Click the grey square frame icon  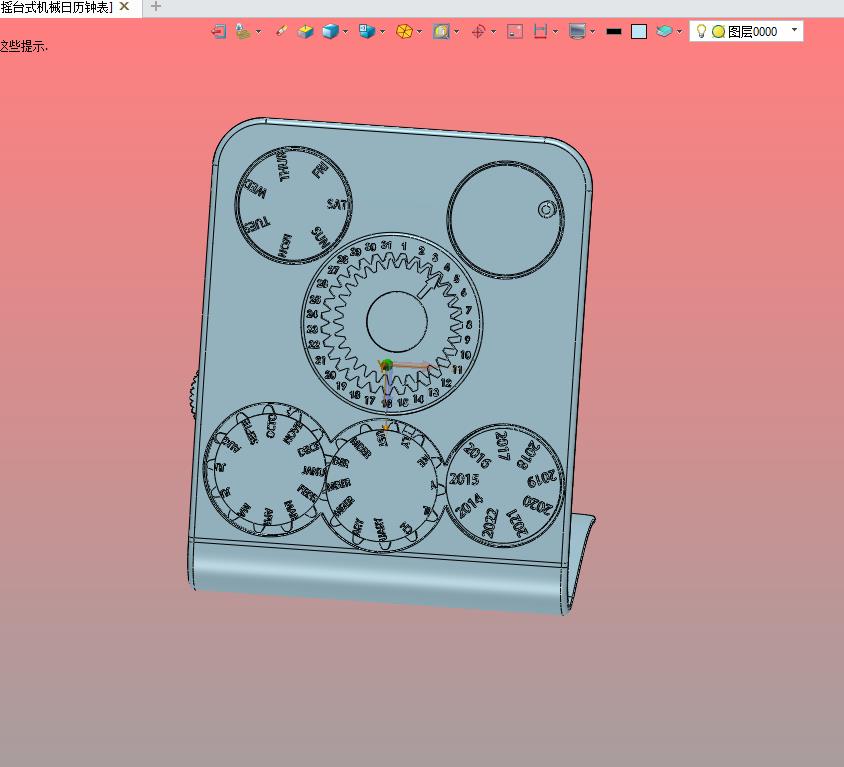(x=515, y=32)
